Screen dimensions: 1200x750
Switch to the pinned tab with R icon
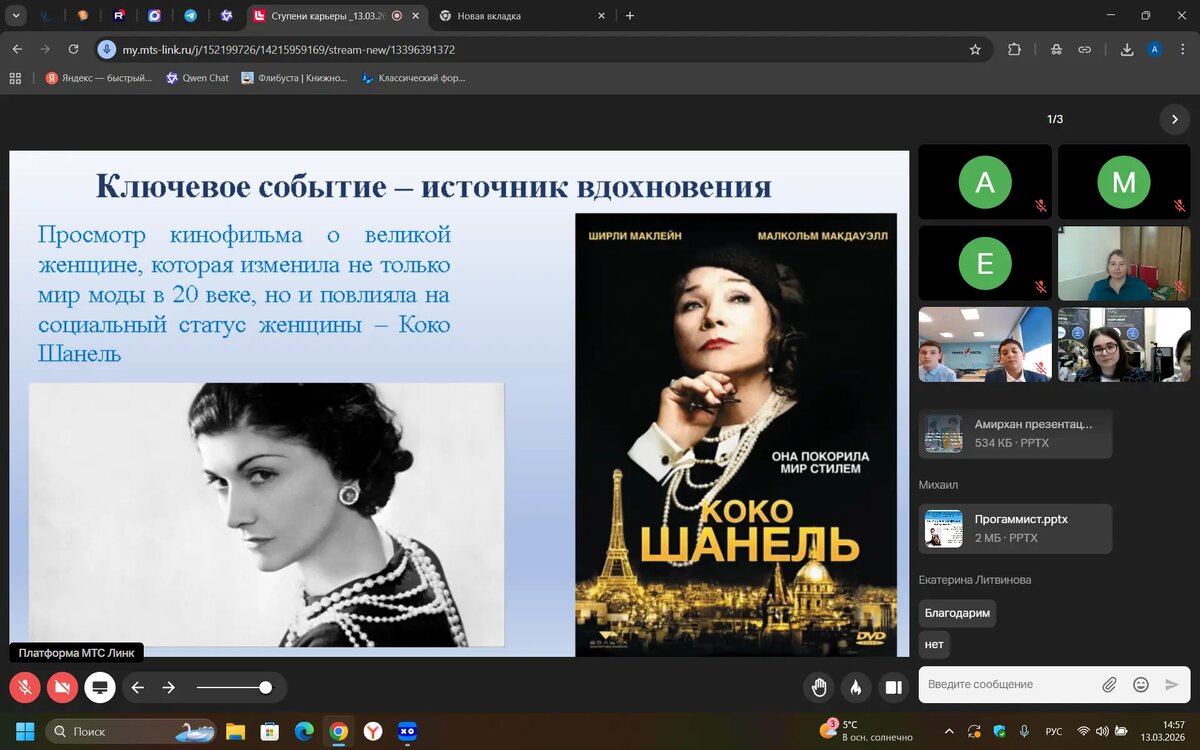(119, 16)
